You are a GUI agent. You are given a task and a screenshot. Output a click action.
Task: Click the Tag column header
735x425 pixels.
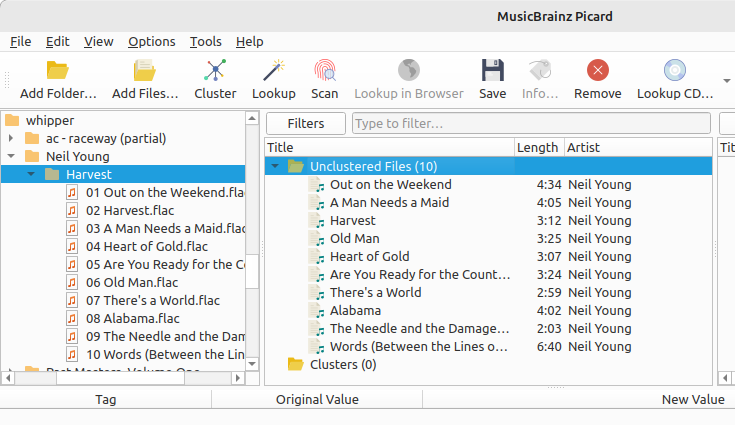coord(105,400)
